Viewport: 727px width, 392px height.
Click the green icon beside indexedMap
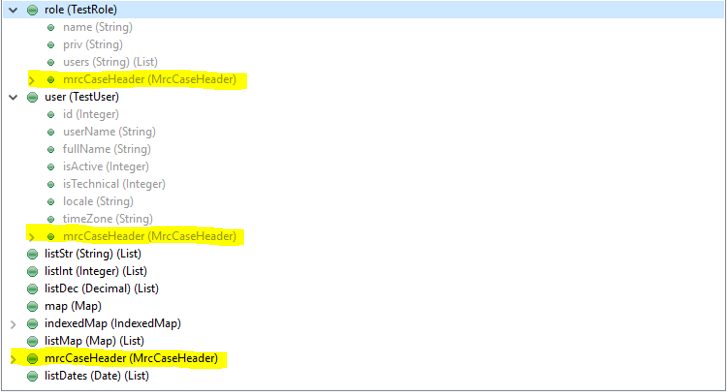[x=32, y=324]
